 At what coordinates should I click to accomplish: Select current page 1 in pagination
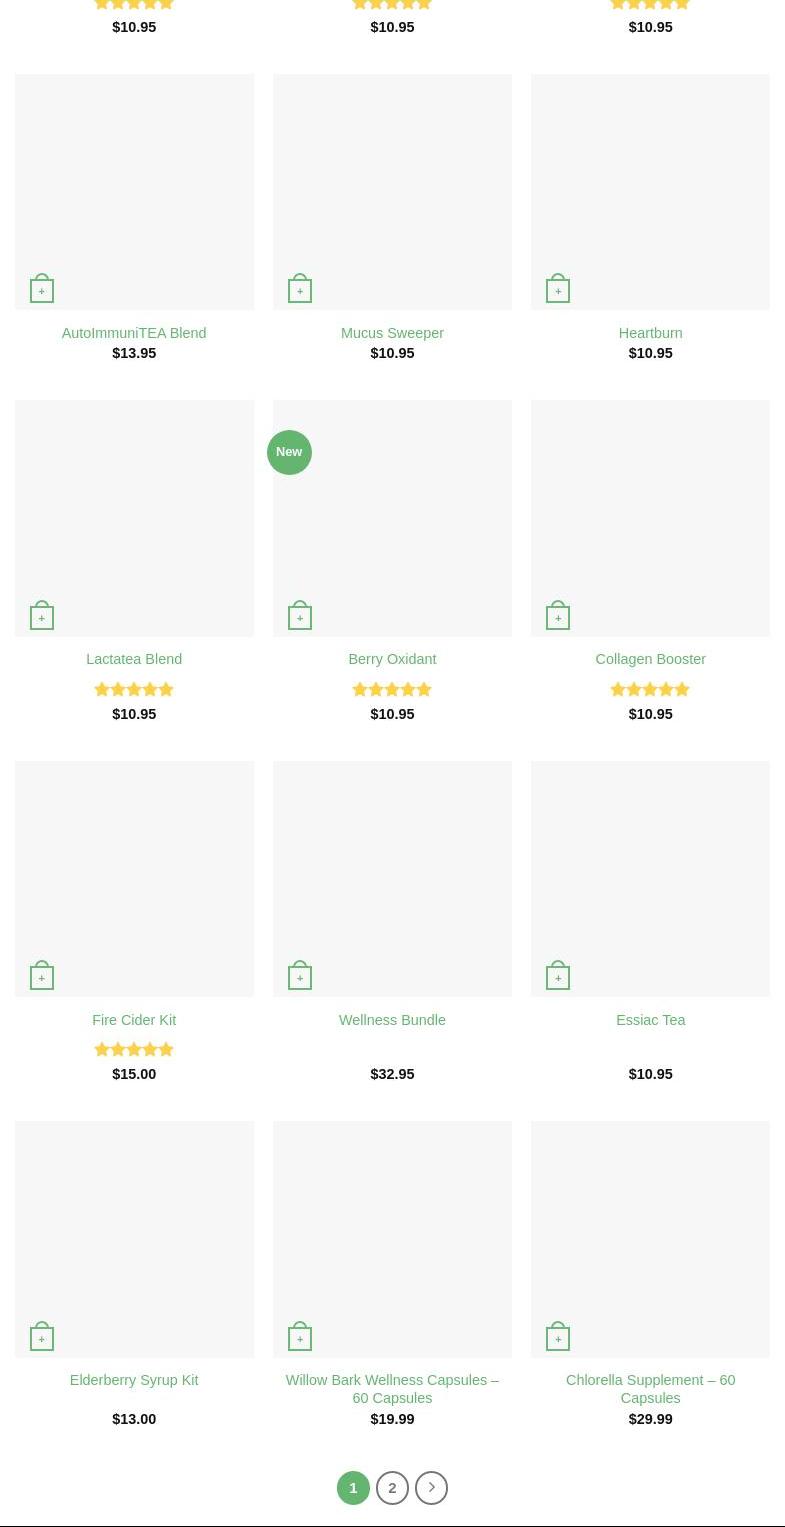353,1488
